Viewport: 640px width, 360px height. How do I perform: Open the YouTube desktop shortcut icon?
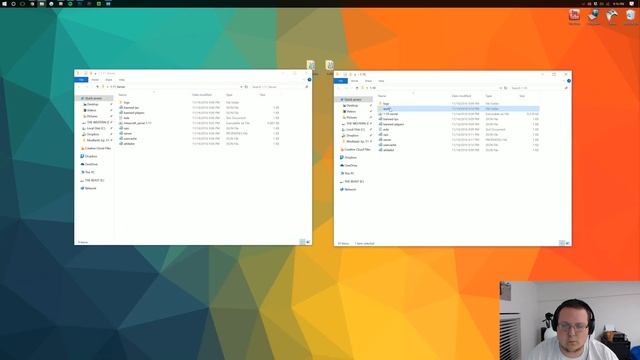[574, 16]
